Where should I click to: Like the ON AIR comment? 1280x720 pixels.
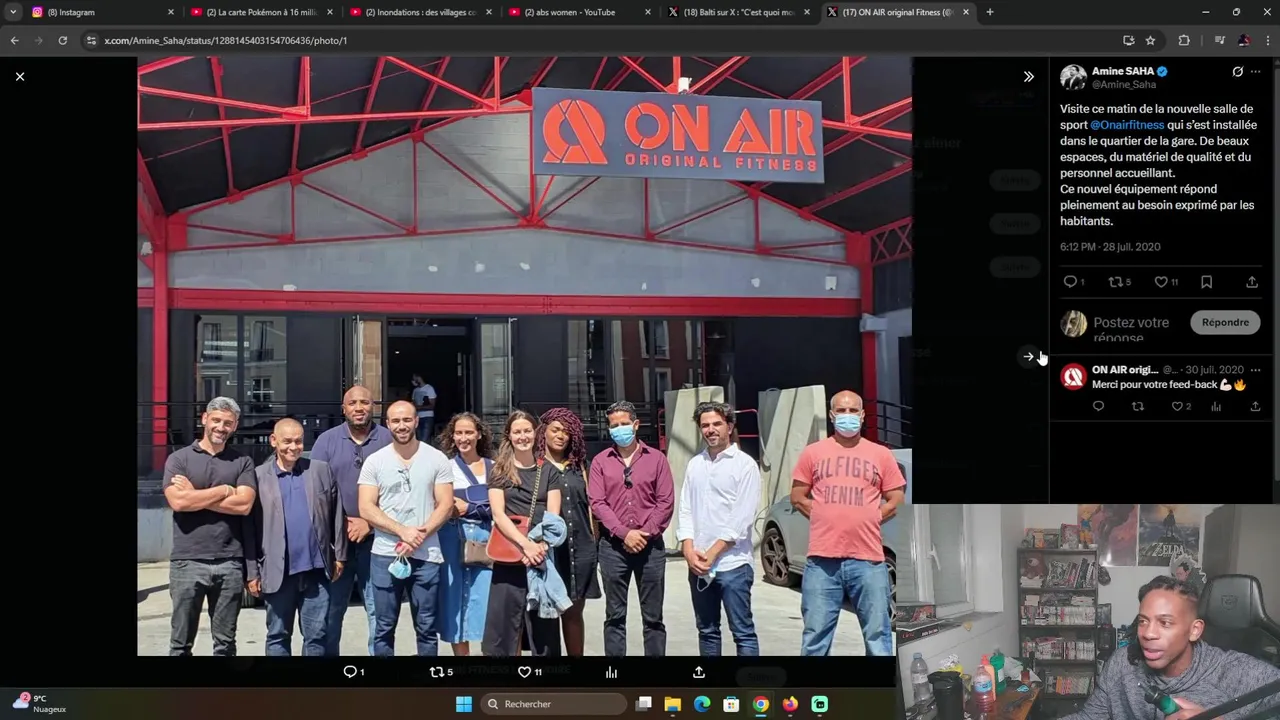click(1178, 406)
